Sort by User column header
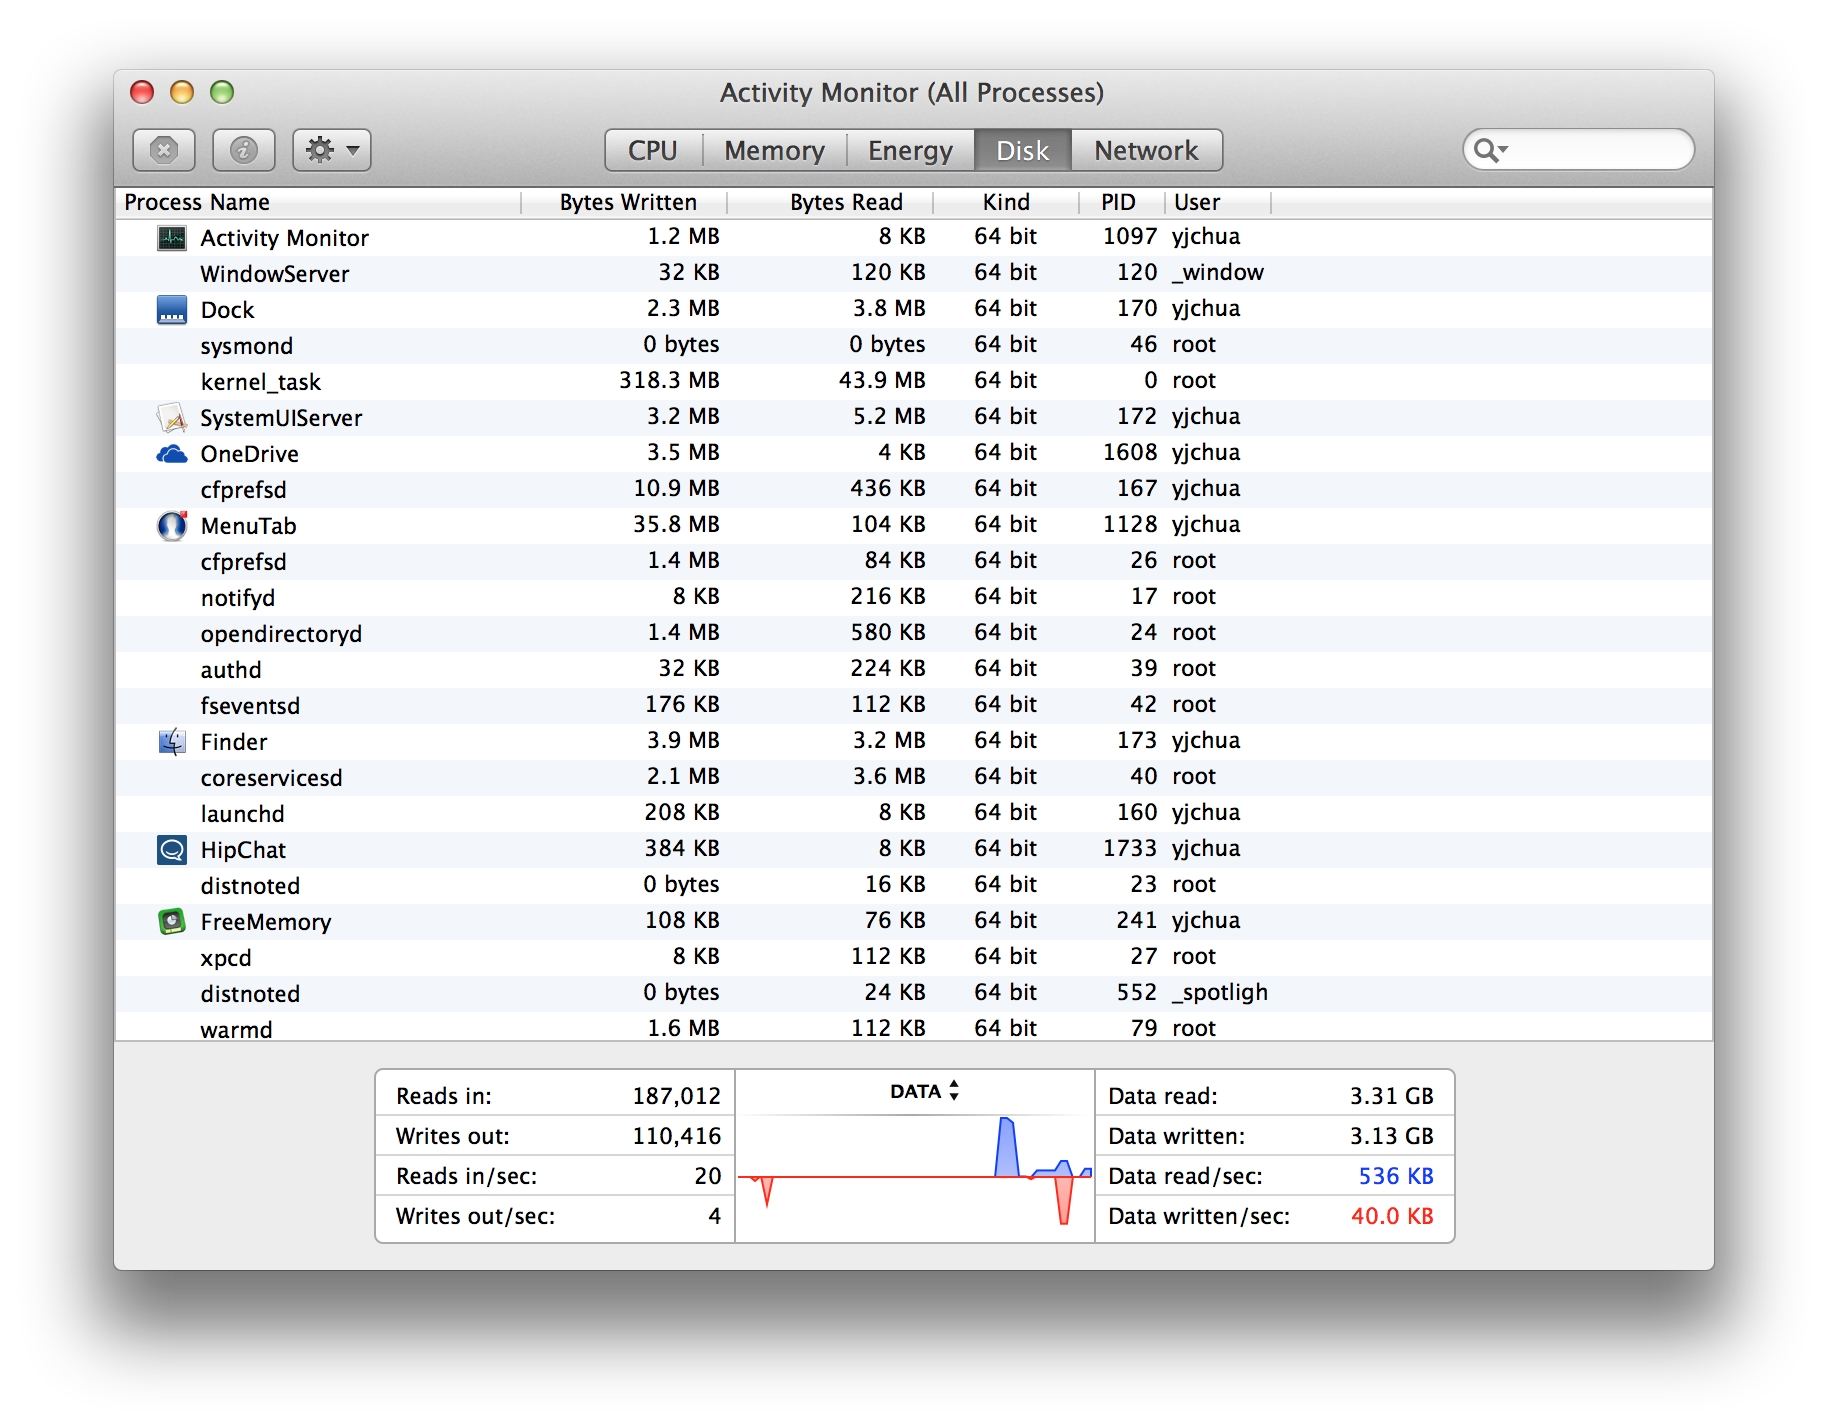Screen dimensions: 1828x1428 tap(1218, 203)
